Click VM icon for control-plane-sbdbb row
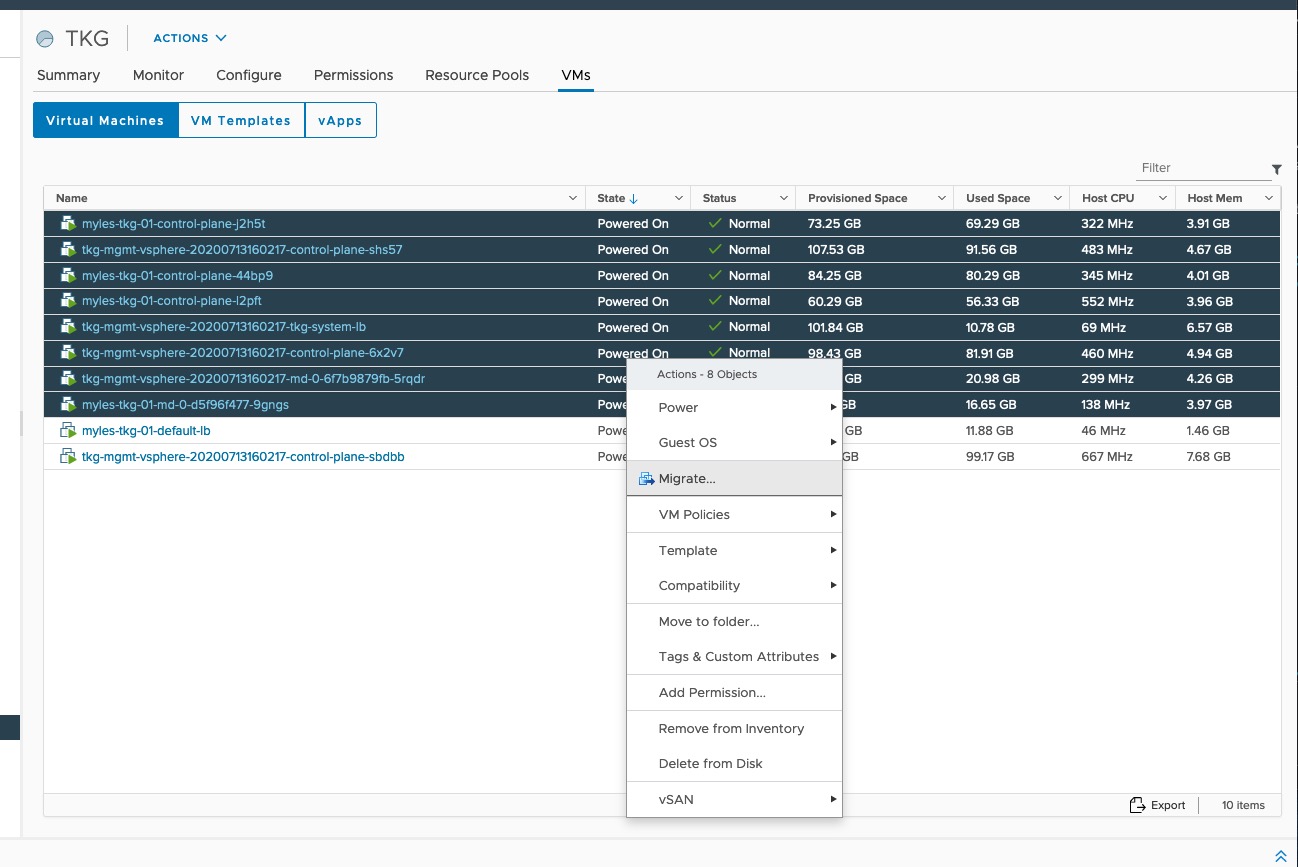Viewport: 1298px width, 867px height. pyautogui.click(x=68, y=457)
